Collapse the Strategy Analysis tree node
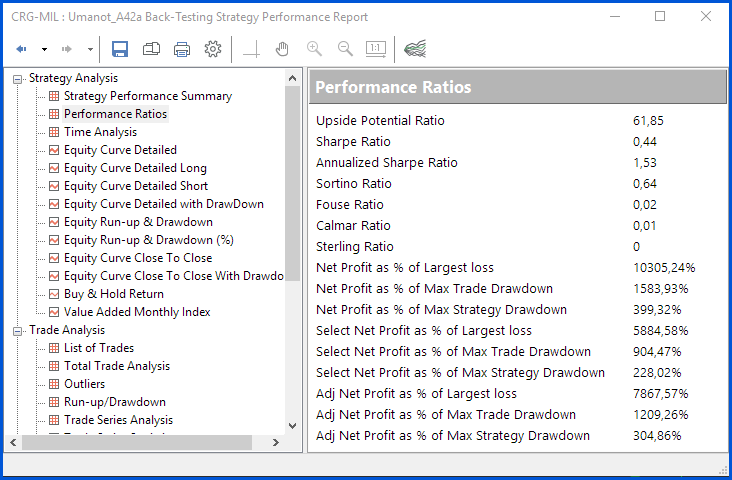This screenshot has width=732, height=480. pos(18,79)
